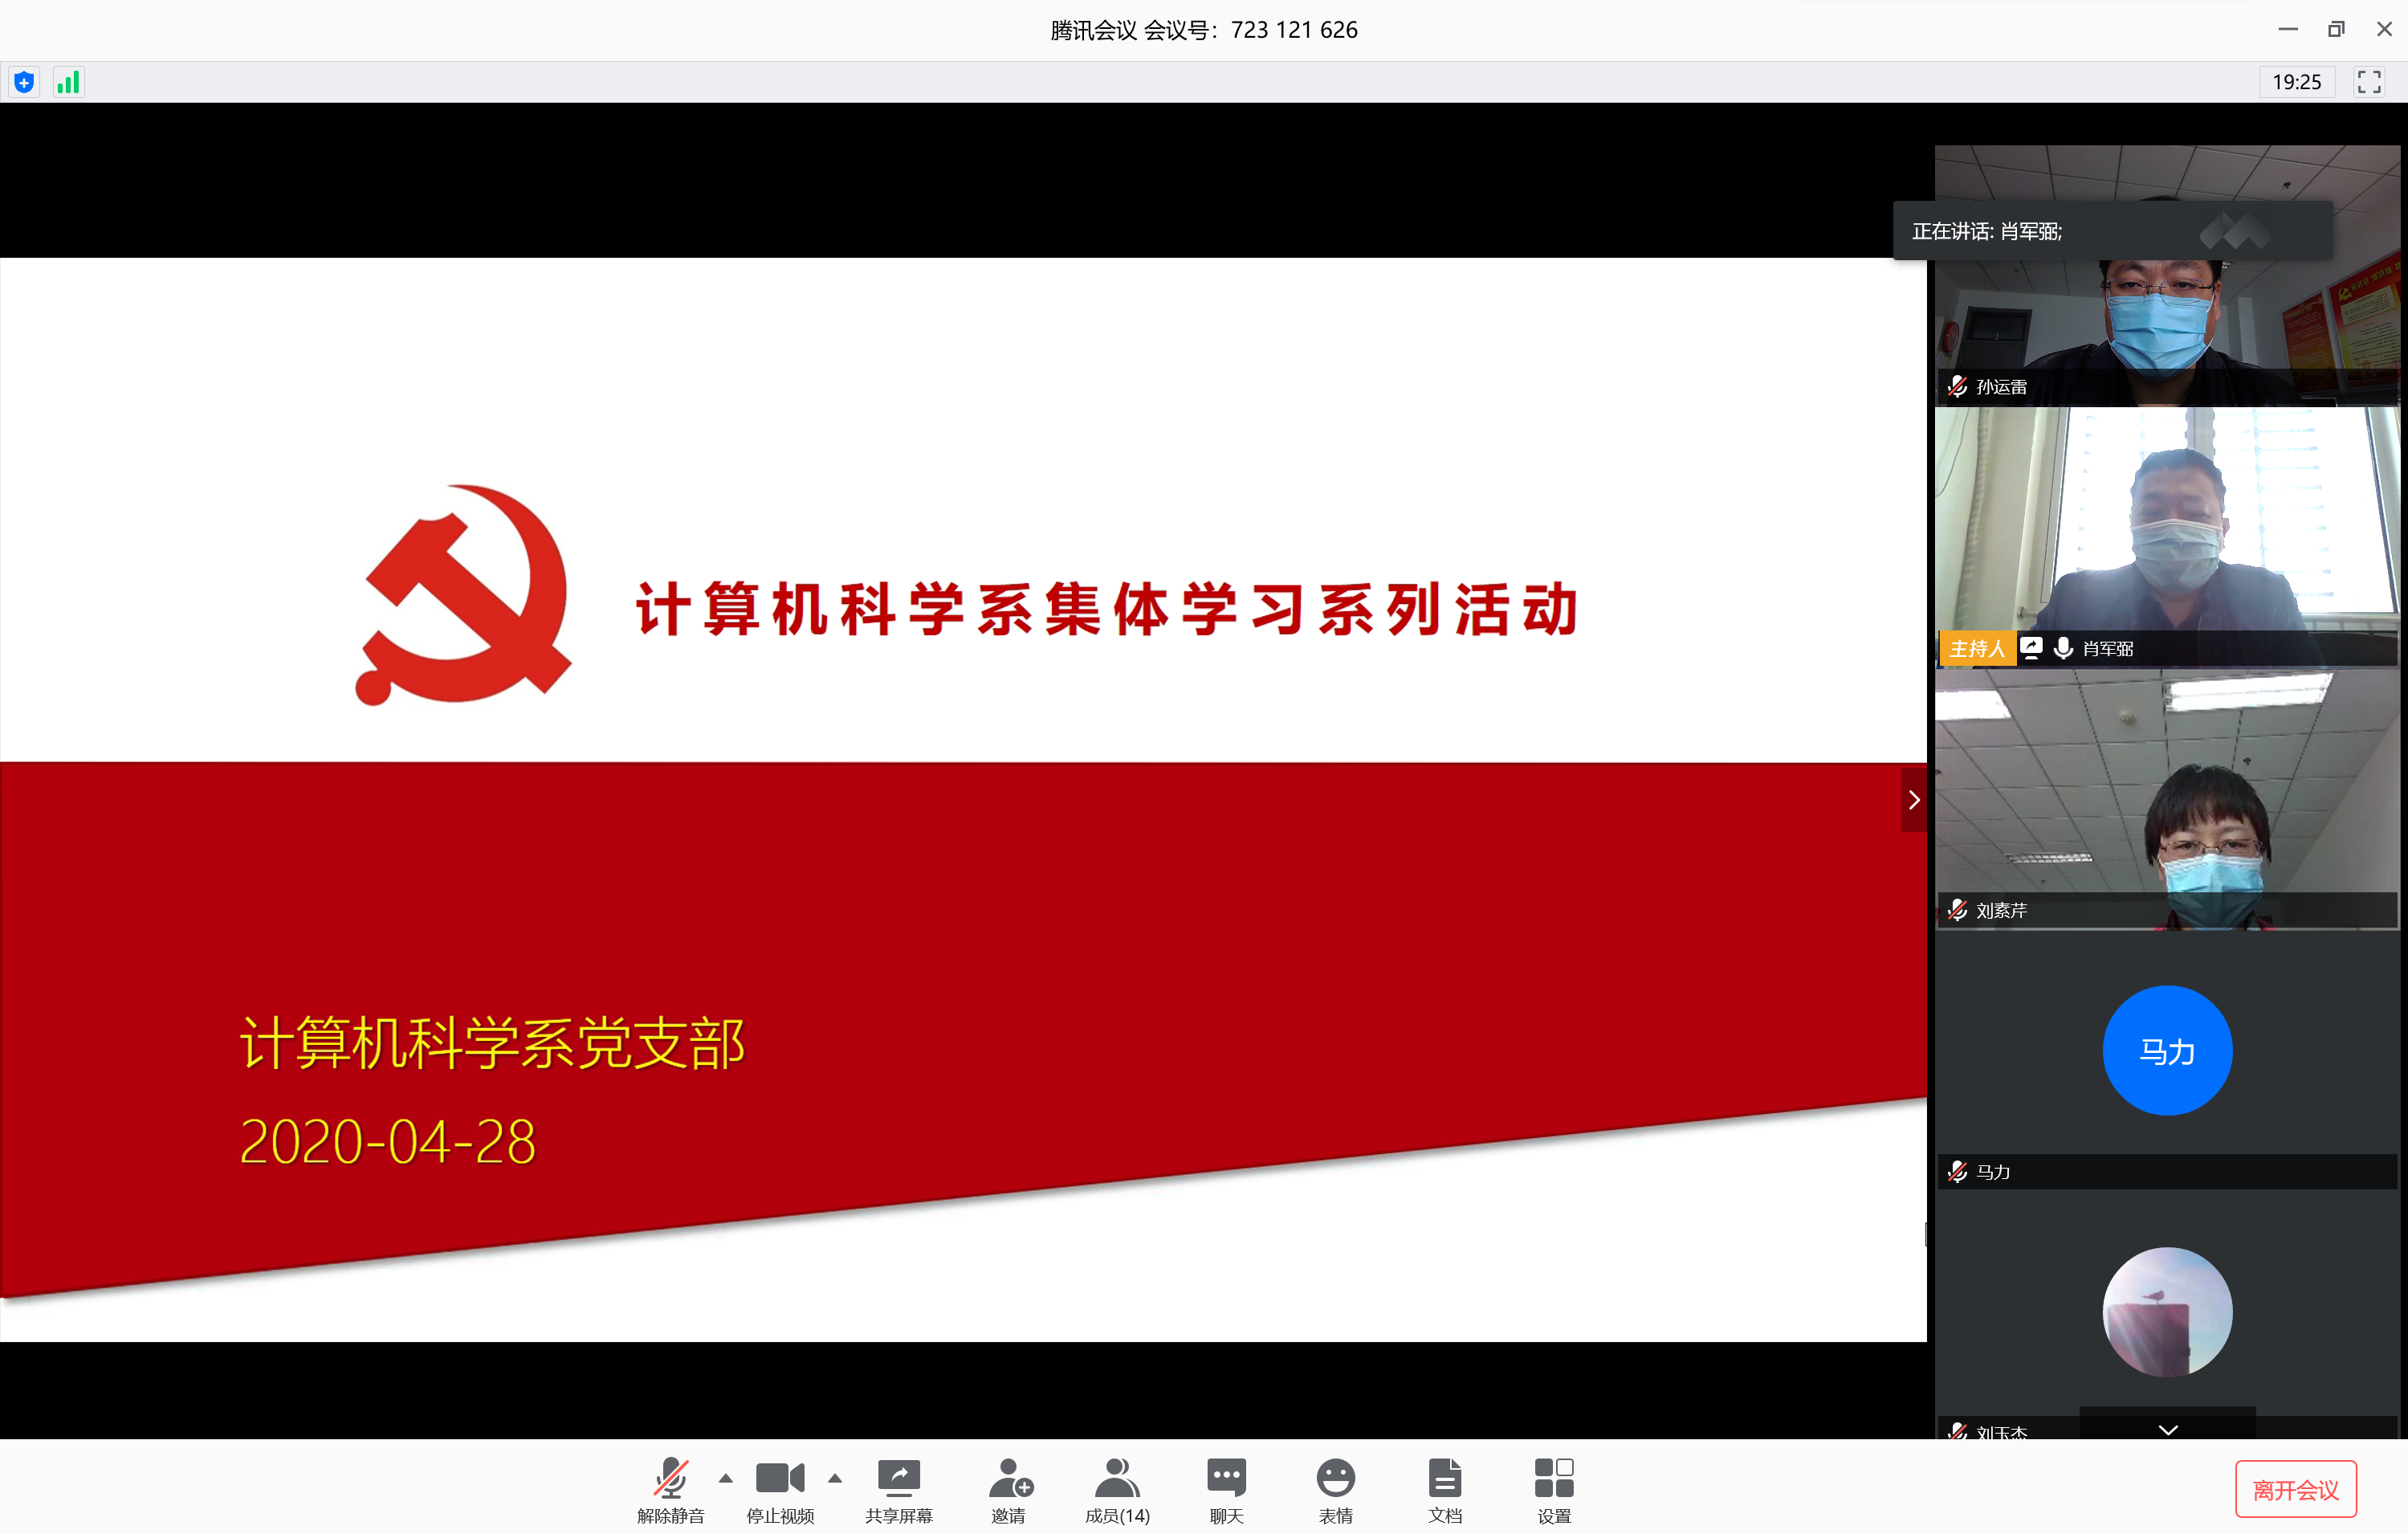
Task: Restore down the Tencent Meeting window
Action: click(2336, 29)
